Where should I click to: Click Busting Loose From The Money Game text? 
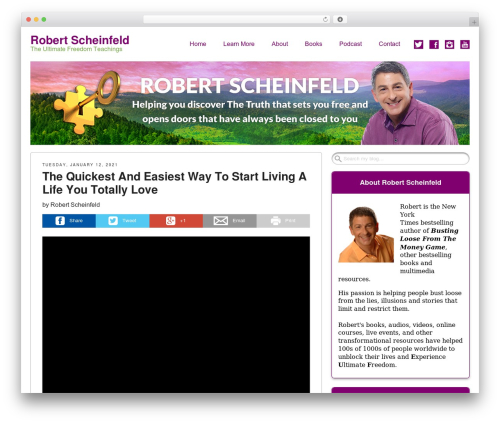tap(429, 239)
